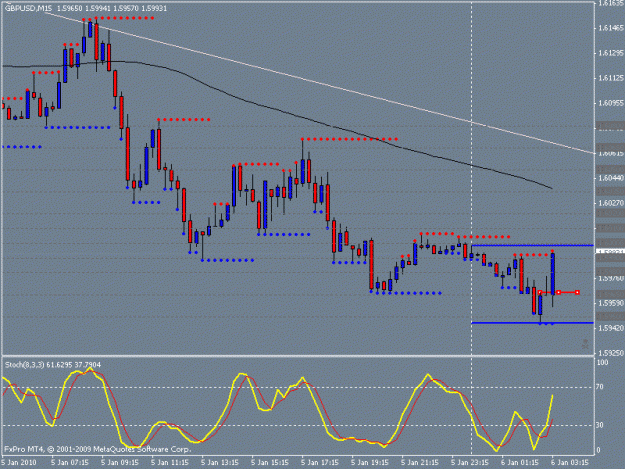625x469 pixels.
Task: Select the right end handle of the red line
Action: 578,292
